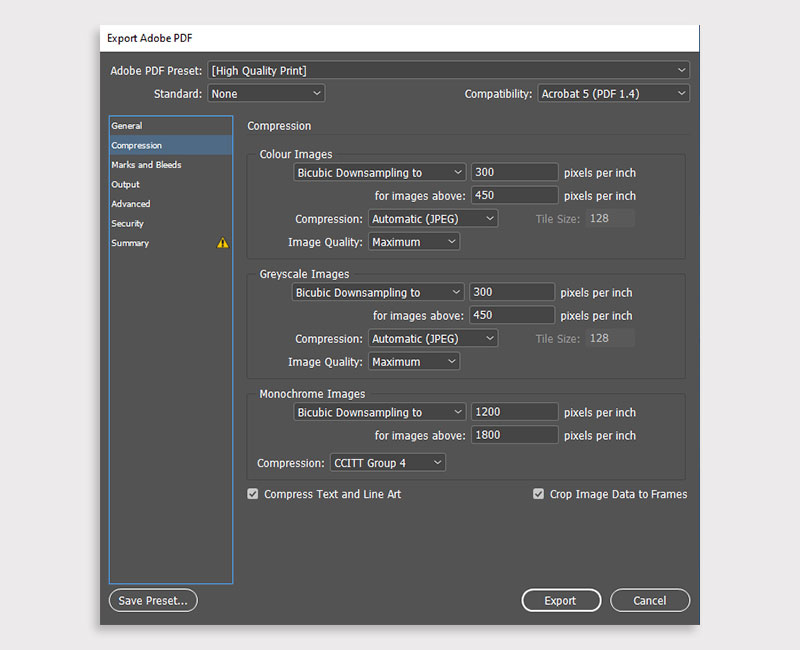The width and height of the screenshot is (800, 650).
Task: Click Save Preset
Action: tap(152, 600)
